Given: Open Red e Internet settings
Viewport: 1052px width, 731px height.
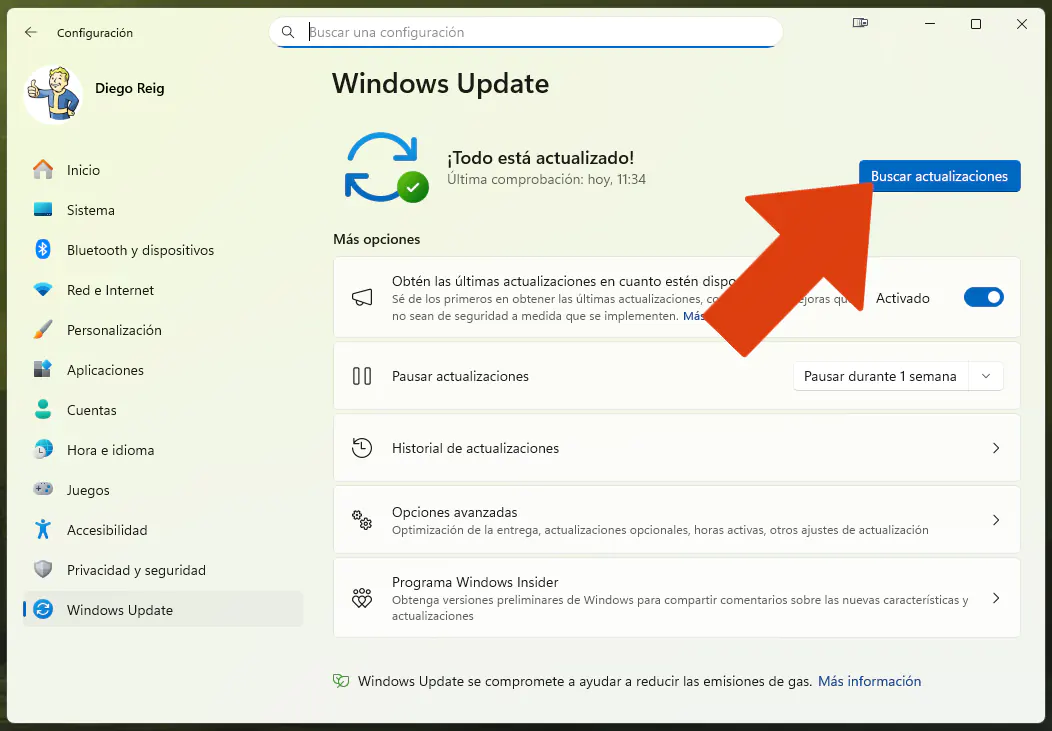Looking at the screenshot, I should (x=110, y=289).
